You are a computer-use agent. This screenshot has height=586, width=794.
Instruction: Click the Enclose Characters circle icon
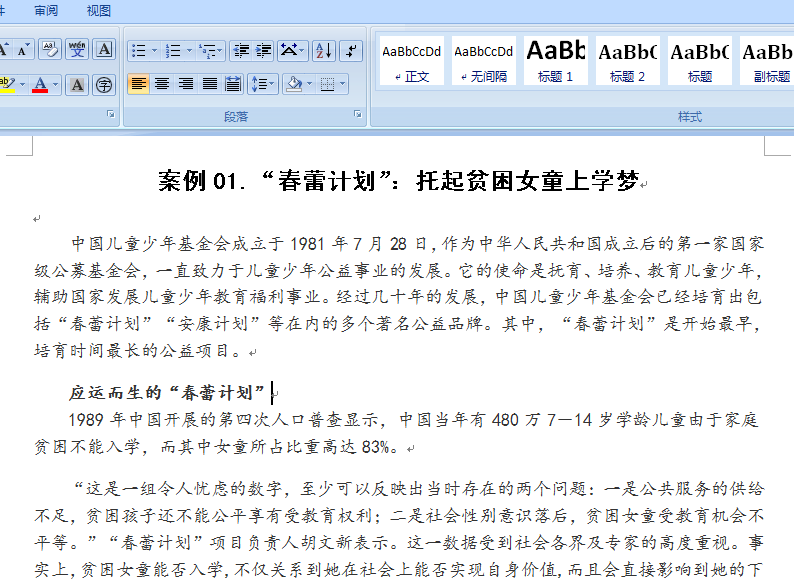click(x=104, y=84)
